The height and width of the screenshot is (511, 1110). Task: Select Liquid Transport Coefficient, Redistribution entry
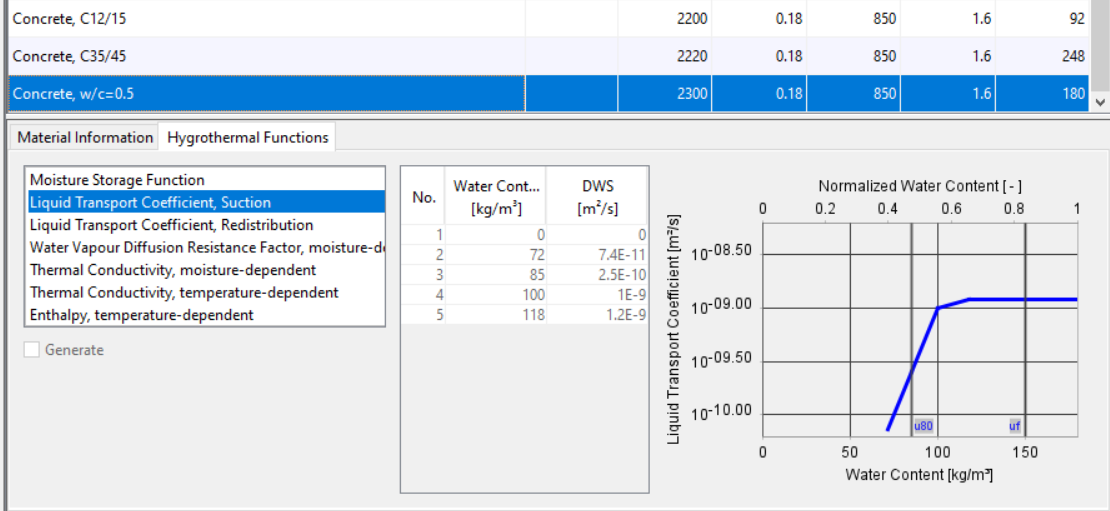click(x=205, y=225)
